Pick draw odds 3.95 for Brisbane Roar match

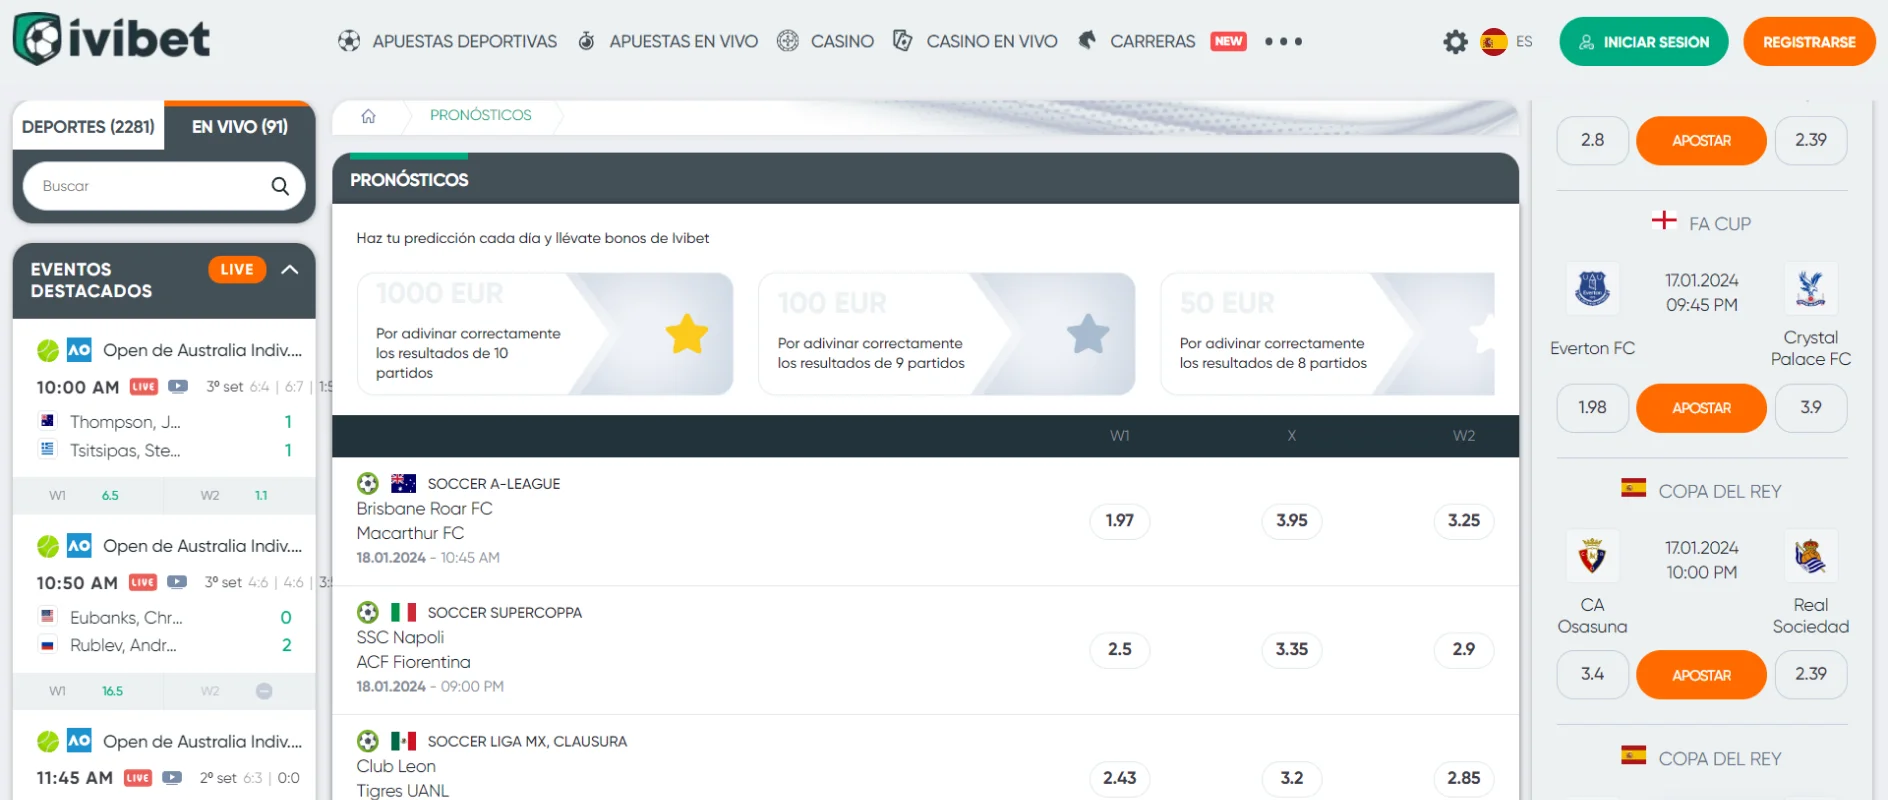point(1292,520)
